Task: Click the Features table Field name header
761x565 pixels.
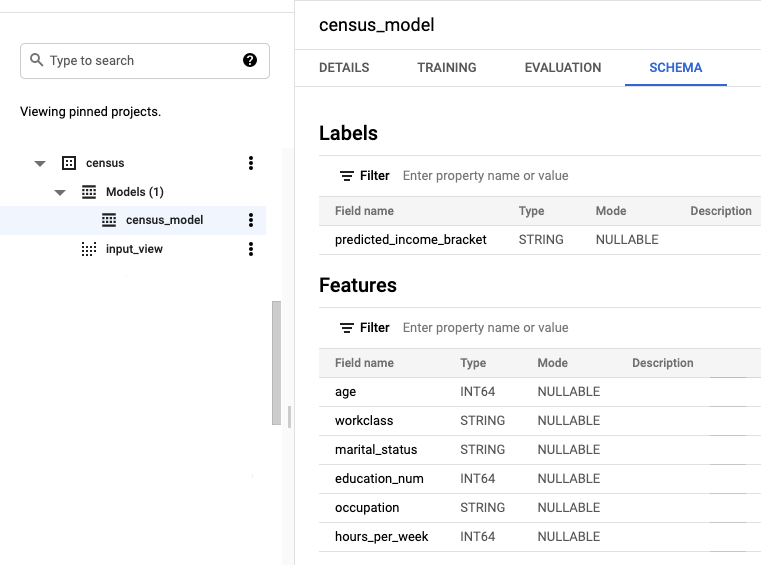Action: coord(364,363)
